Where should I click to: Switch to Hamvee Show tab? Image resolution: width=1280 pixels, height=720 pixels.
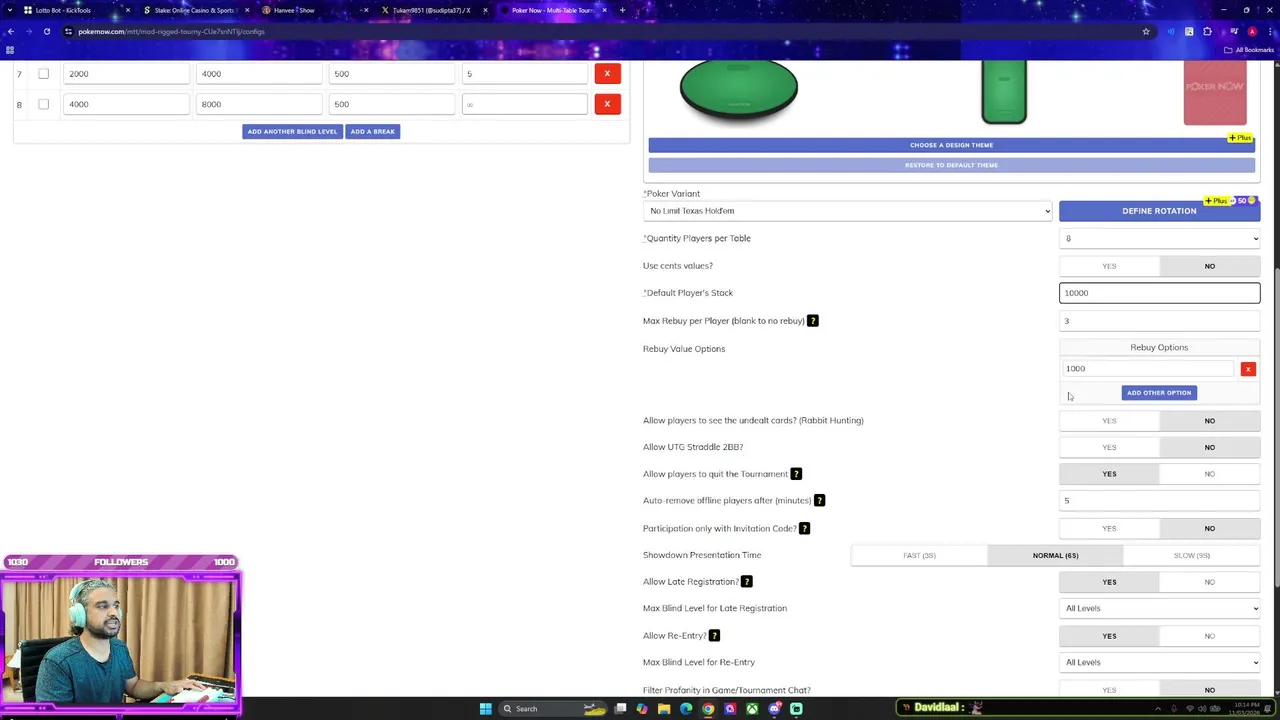pos(312,10)
